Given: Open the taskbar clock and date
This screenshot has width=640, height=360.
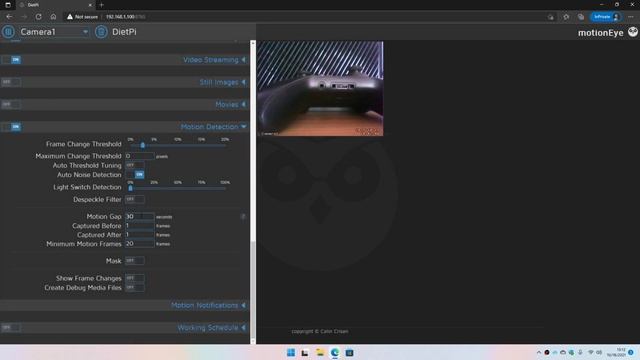Looking at the screenshot, I should (x=616, y=352).
